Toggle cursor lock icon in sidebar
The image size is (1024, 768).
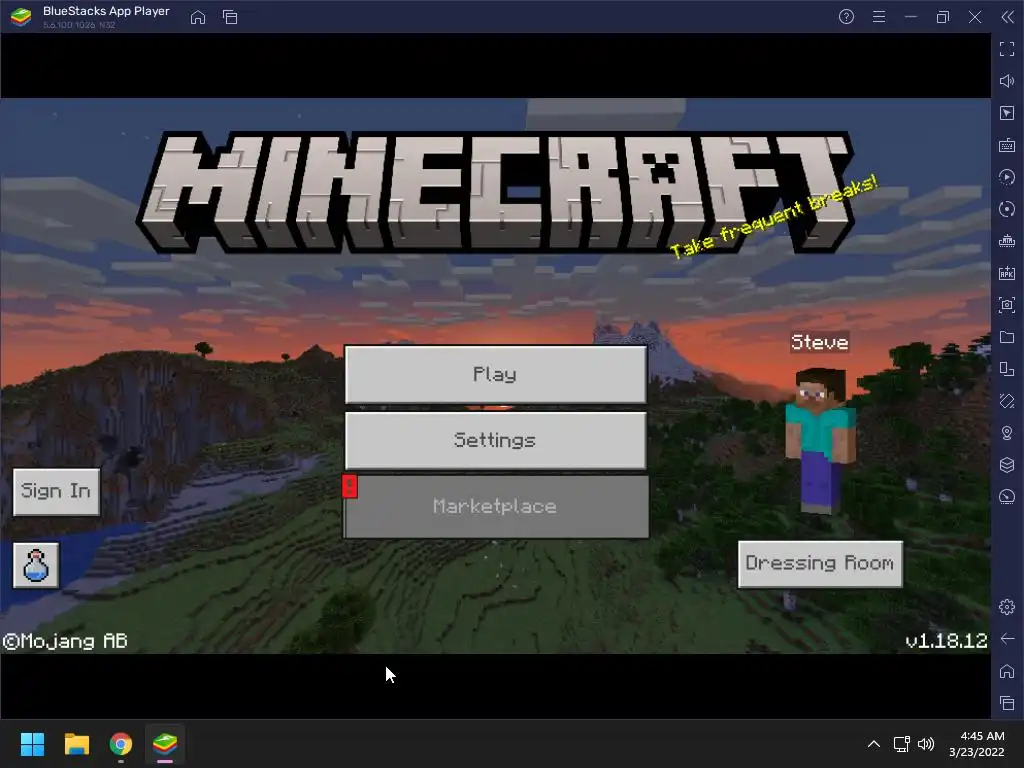1007,113
